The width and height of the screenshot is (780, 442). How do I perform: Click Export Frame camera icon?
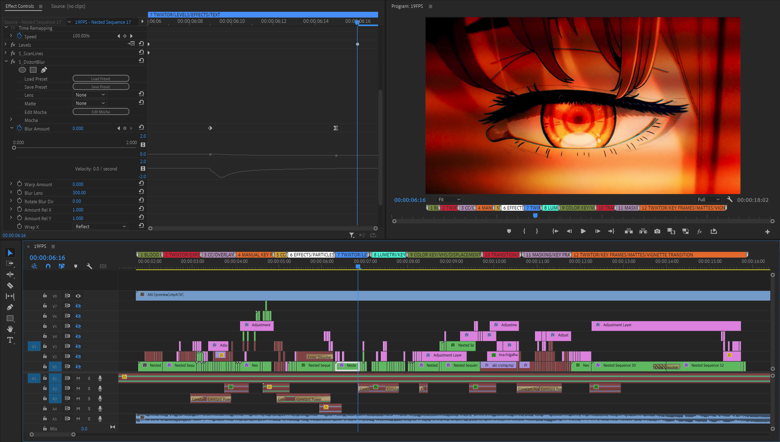(657, 231)
